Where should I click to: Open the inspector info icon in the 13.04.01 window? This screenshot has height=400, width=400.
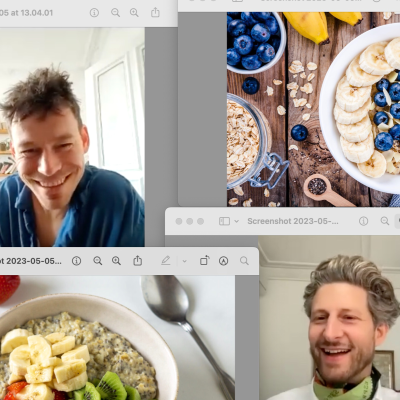(94, 13)
